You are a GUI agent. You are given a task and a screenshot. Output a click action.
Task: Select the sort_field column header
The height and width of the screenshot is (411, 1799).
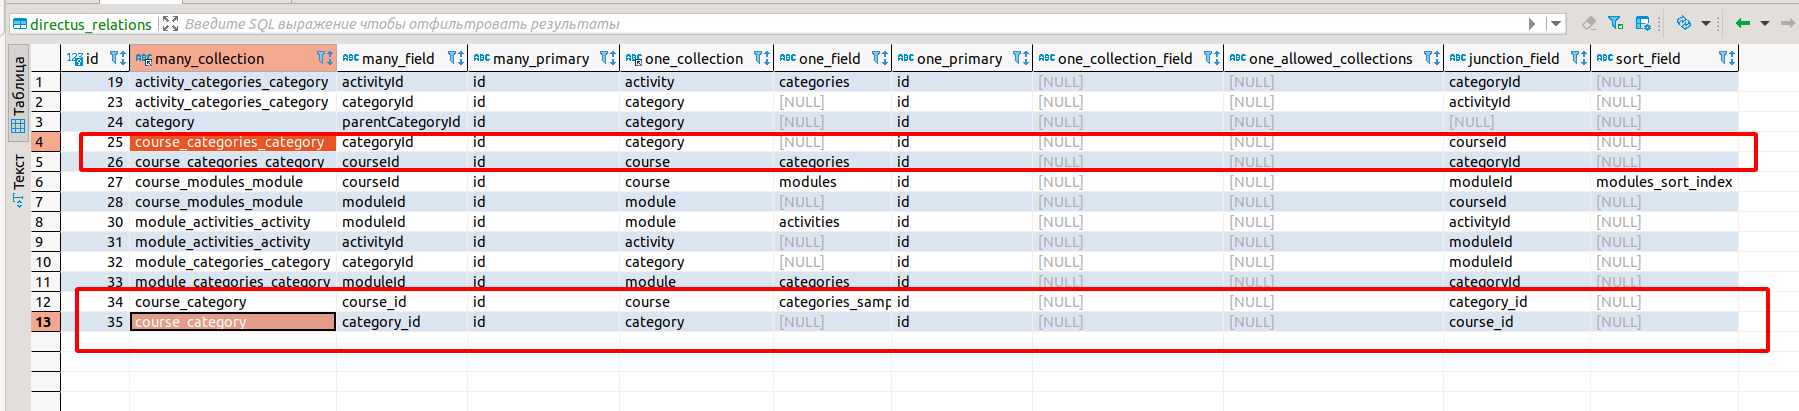click(x=1665, y=58)
